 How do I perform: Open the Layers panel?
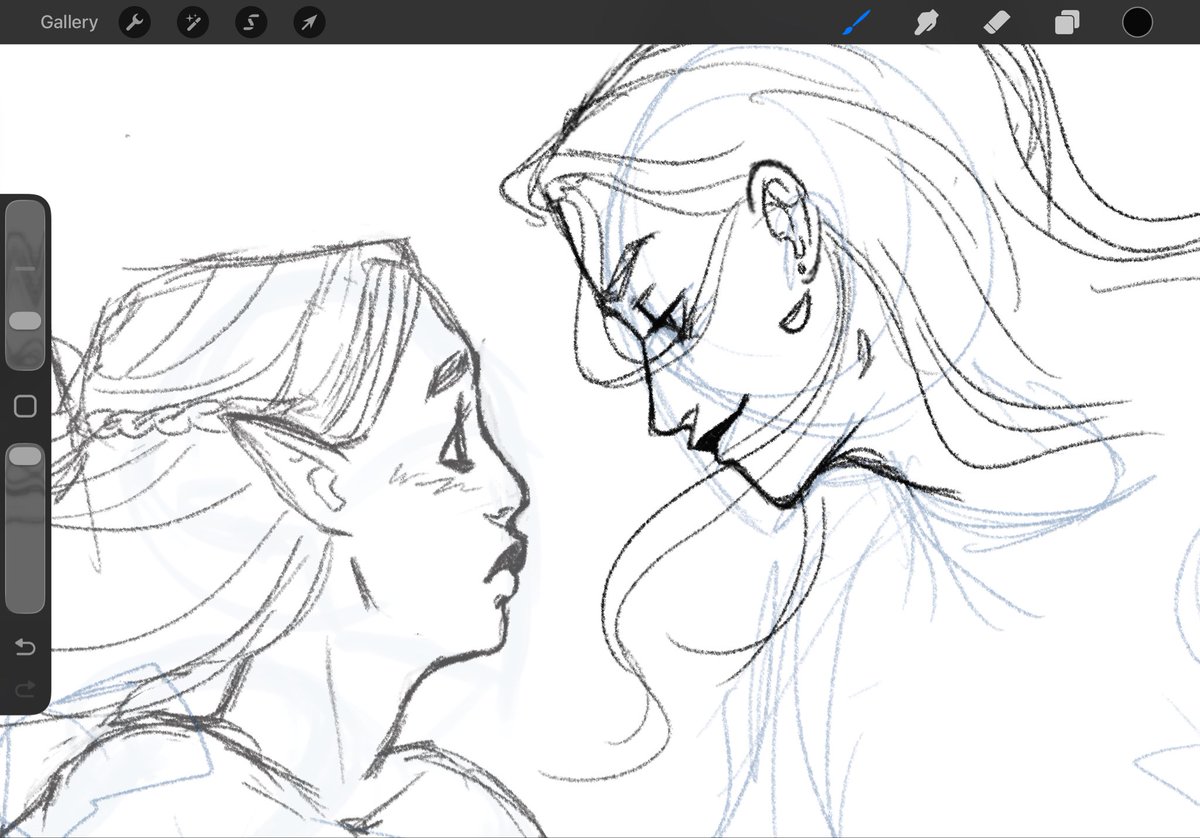pyautogui.click(x=1067, y=22)
